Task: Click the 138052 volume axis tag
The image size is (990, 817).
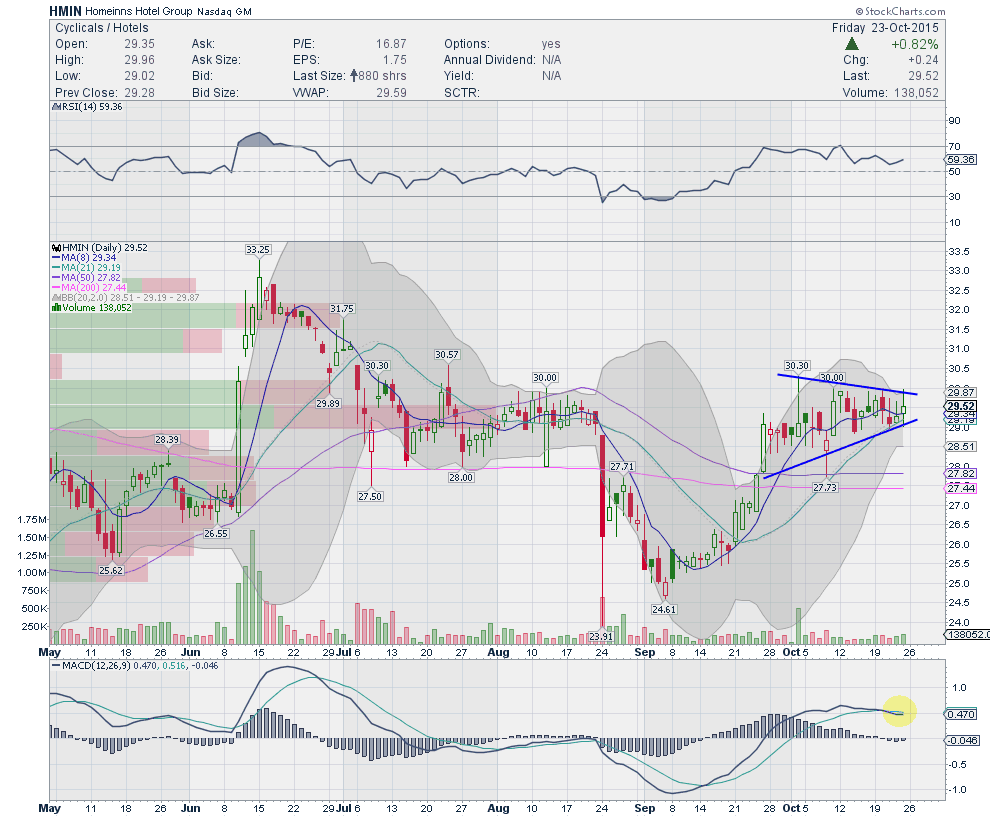Action: 967,635
